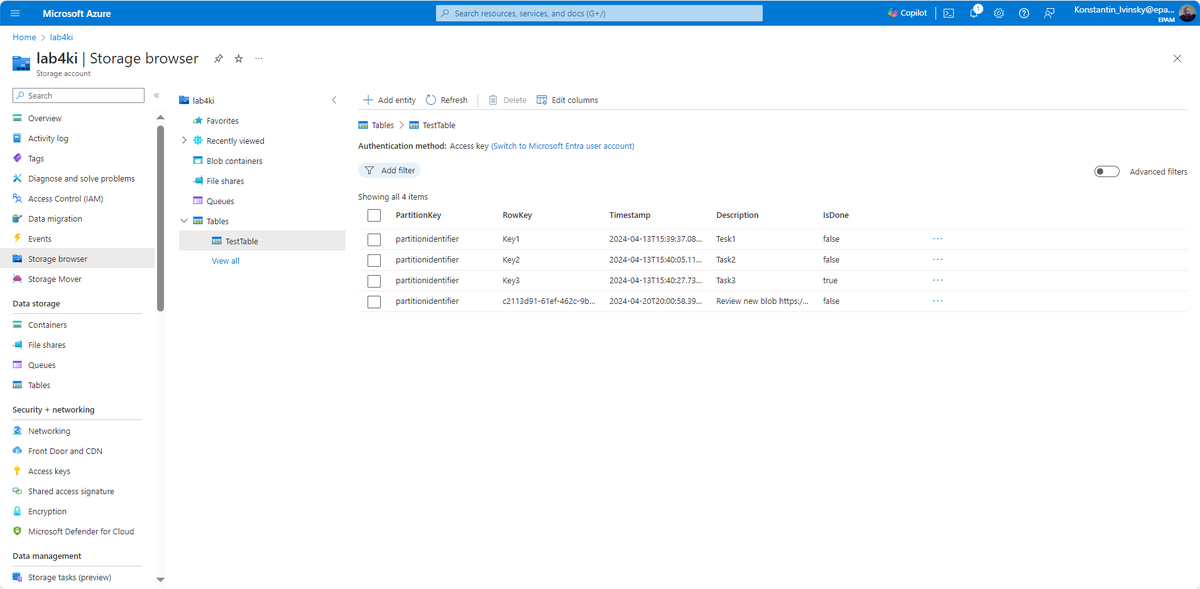Toggle Advanced filters switch
The image size is (1200, 589).
click(1106, 172)
